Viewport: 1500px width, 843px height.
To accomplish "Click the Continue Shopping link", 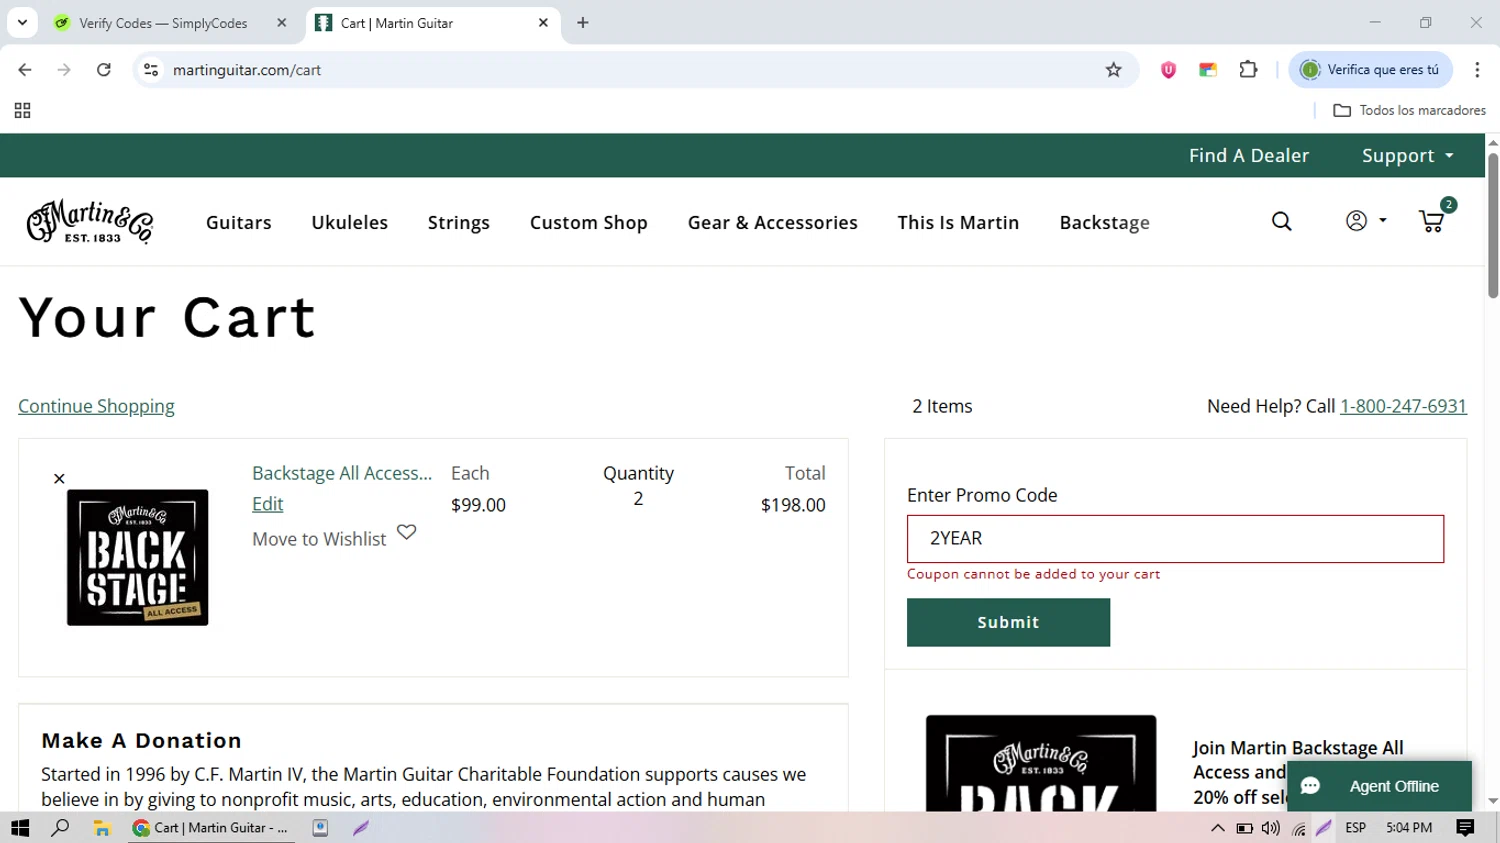I will (x=96, y=406).
